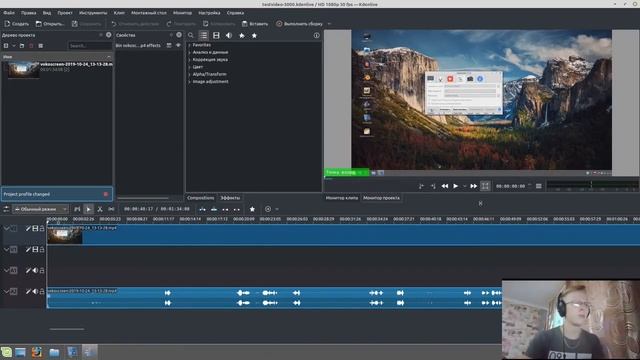The image size is (640, 360).
Task: Toggle split compare in bin effects header
Action: [169, 45]
